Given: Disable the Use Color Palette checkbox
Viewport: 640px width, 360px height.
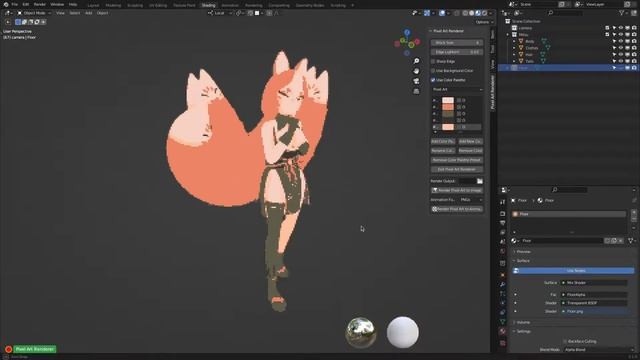Looking at the screenshot, I should 433,80.
